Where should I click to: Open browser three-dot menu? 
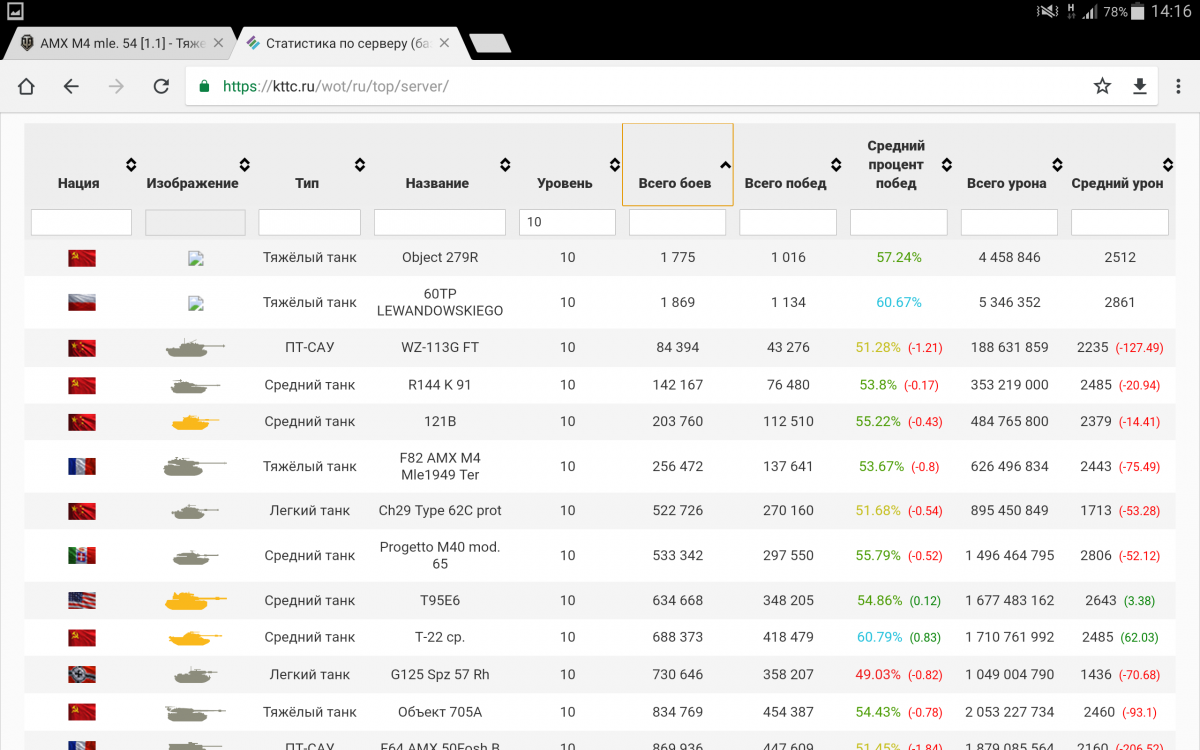(x=1175, y=87)
